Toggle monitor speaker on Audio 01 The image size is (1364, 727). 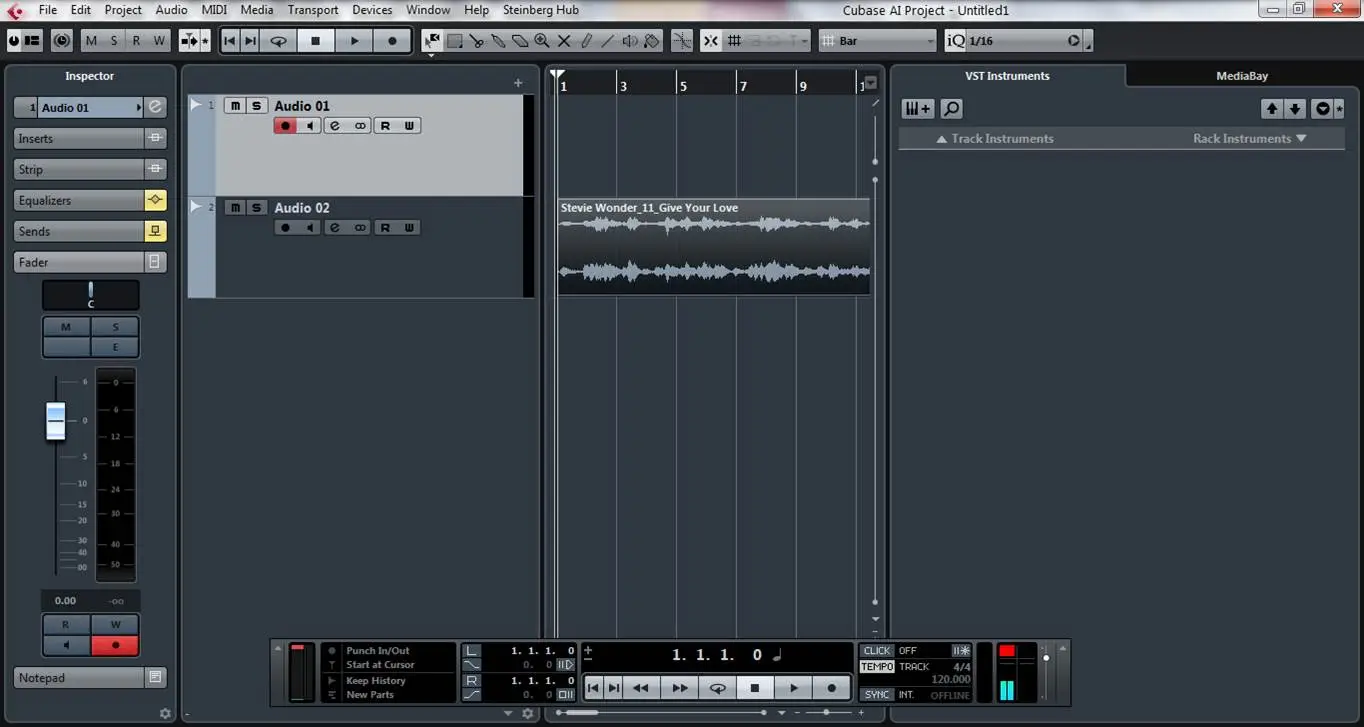pyautogui.click(x=310, y=126)
